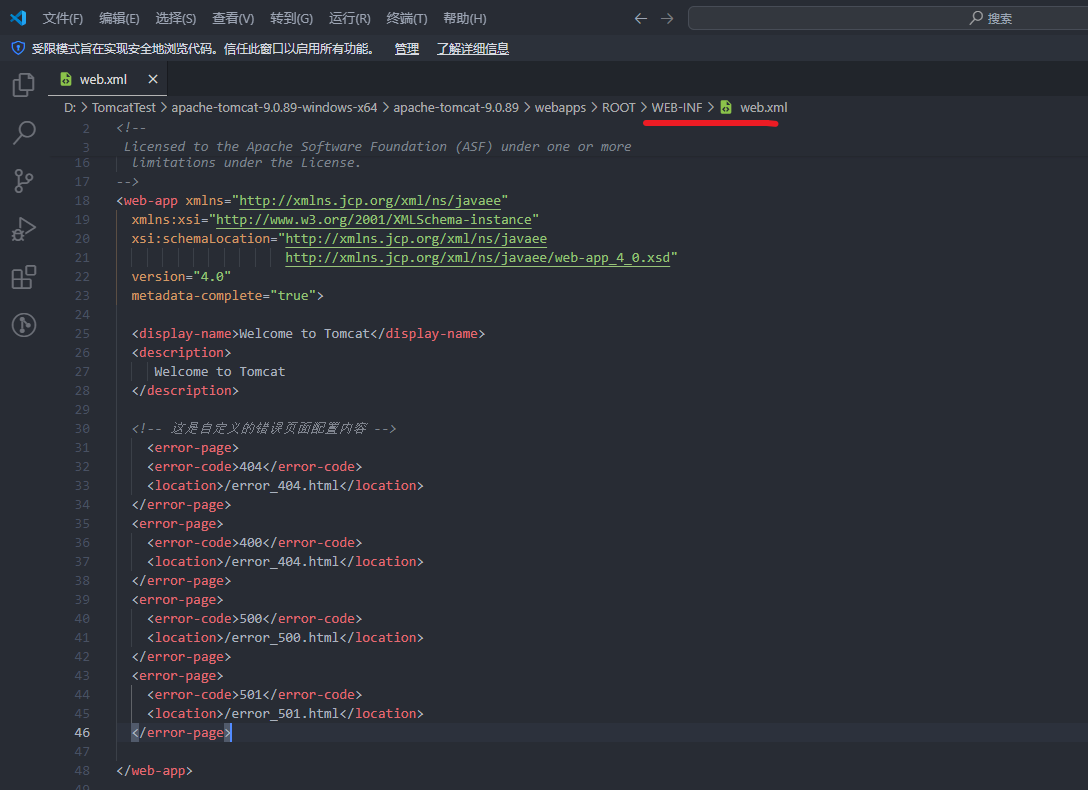
Task: Click the display-name line with Welcome to Tomcat
Action: [308, 334]
